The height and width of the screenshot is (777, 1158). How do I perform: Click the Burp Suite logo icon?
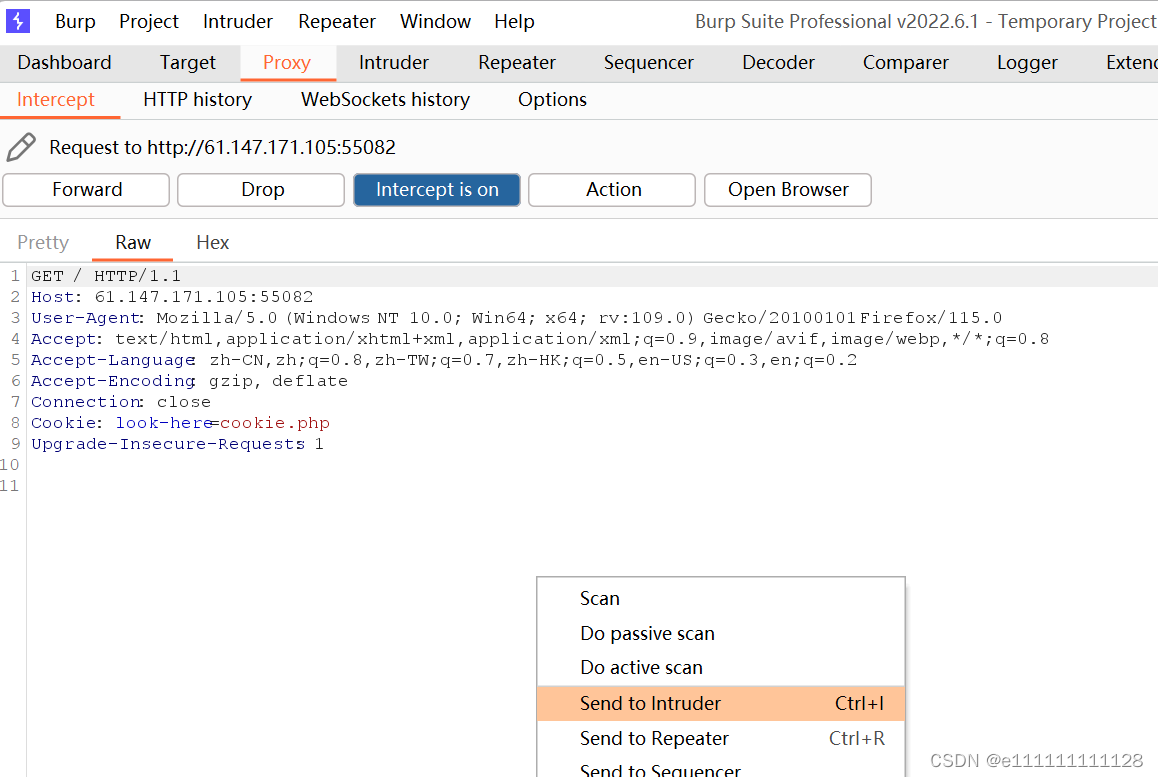coord(17,20)
